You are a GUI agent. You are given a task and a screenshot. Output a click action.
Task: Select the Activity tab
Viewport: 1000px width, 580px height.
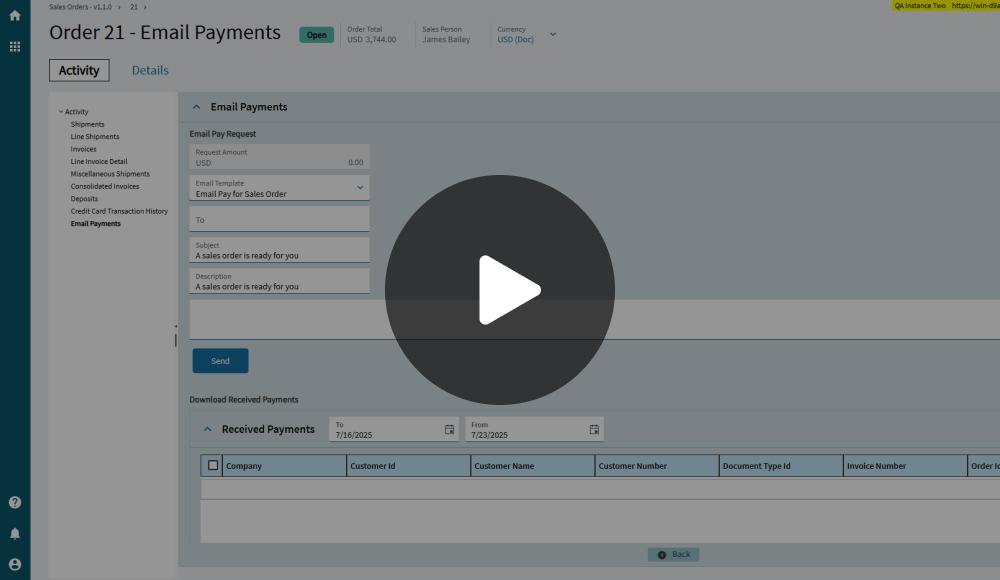click(x=79, y=70)
